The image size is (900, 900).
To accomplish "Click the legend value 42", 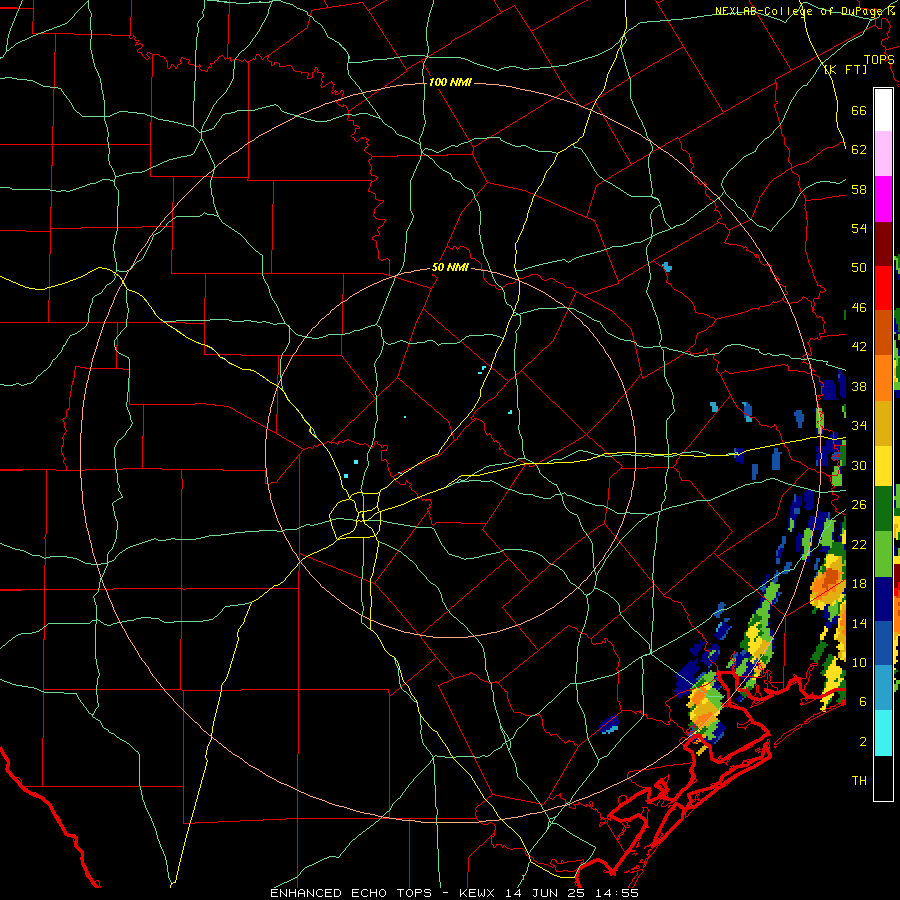I will coord(859,347).
